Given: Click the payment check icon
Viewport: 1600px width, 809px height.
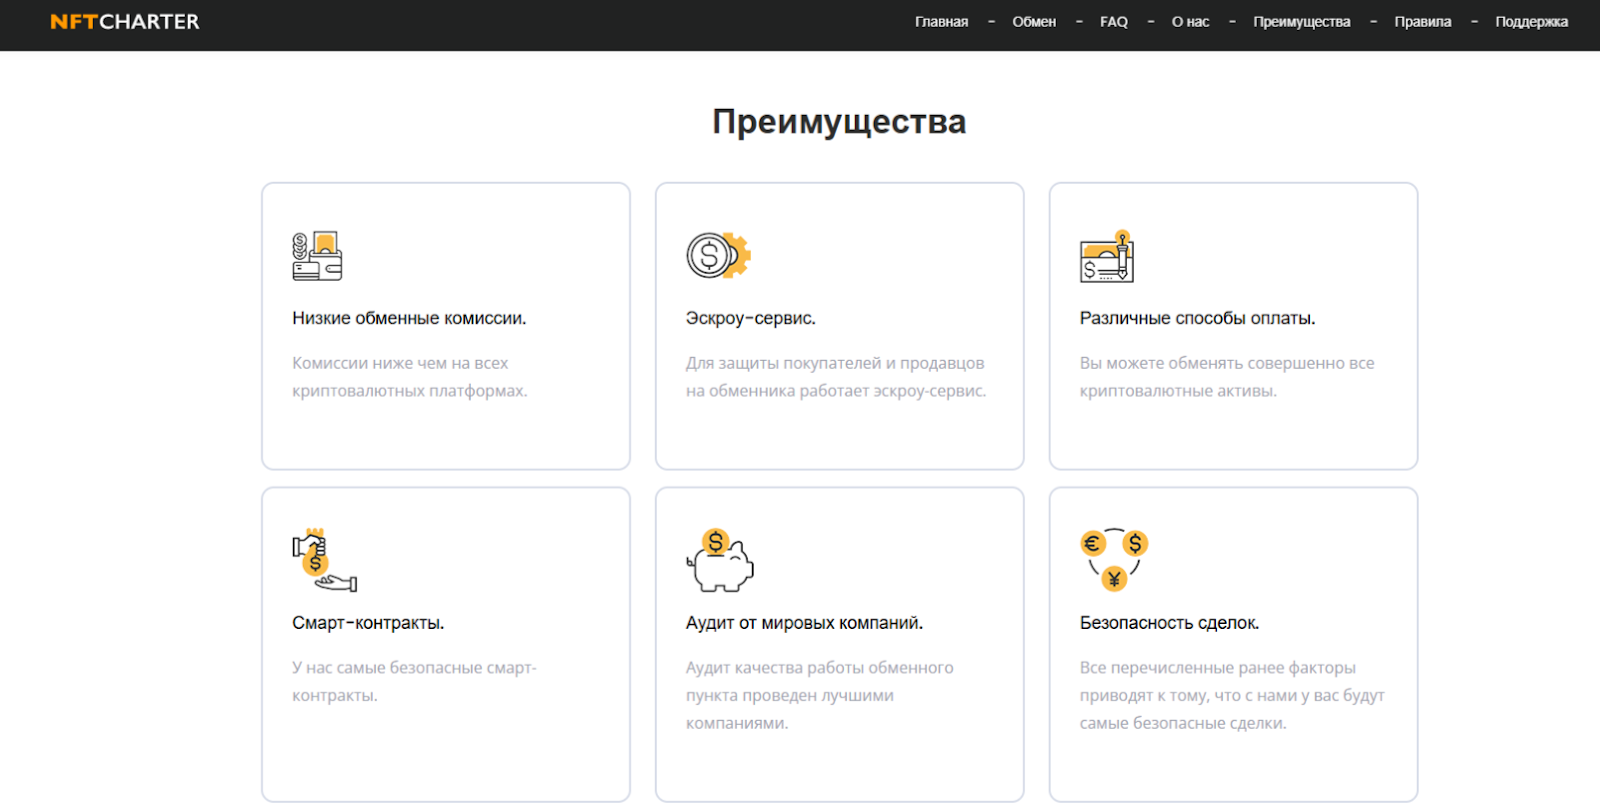Looking at the screenshot, I should pyautogui.click(x=1107, y=257).
